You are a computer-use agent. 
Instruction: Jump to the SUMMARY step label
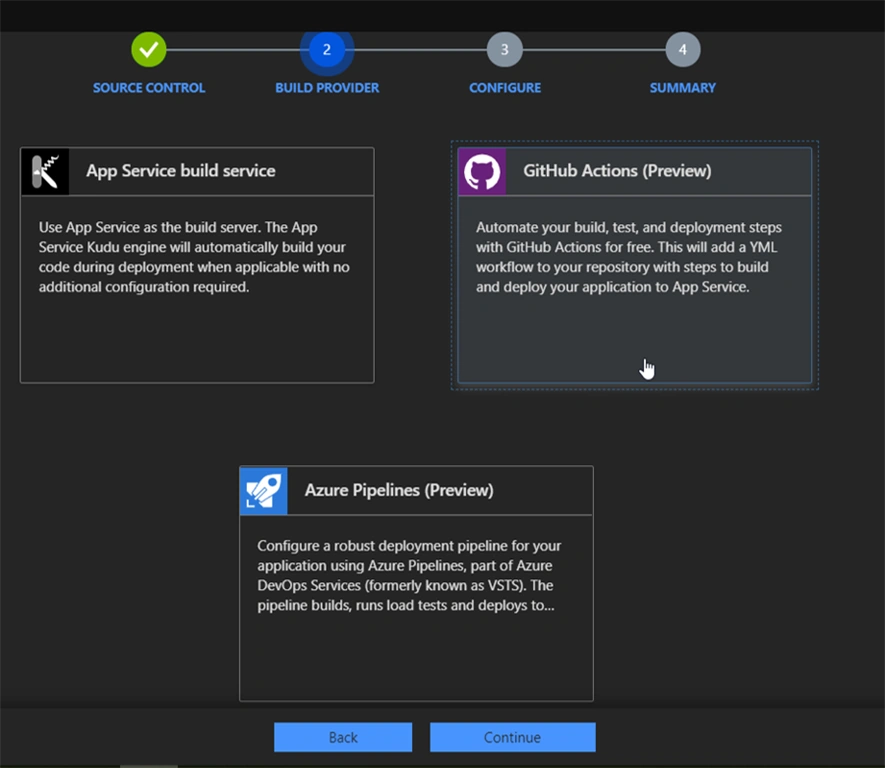(x=682, y=88)
